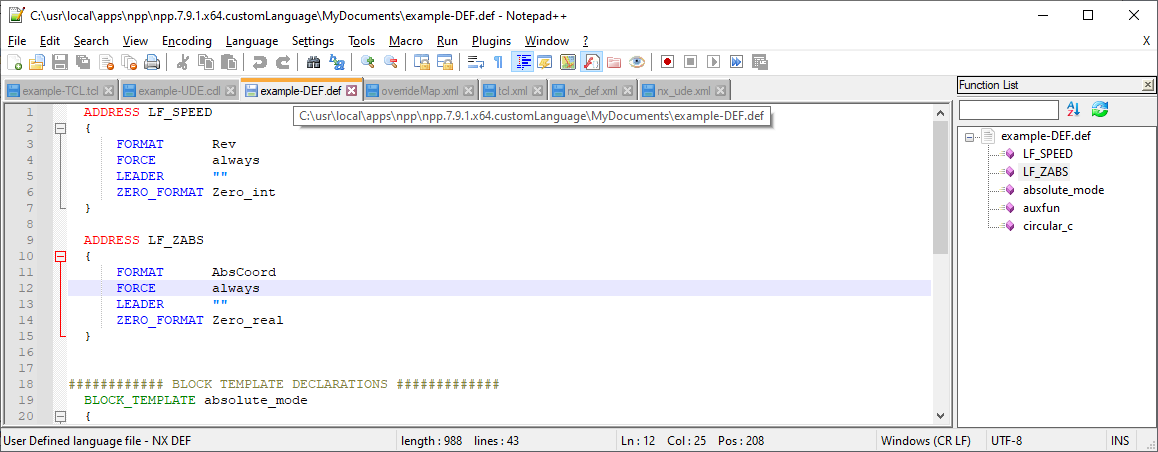Click the editor scrollbar down arrow

point(940,417)
